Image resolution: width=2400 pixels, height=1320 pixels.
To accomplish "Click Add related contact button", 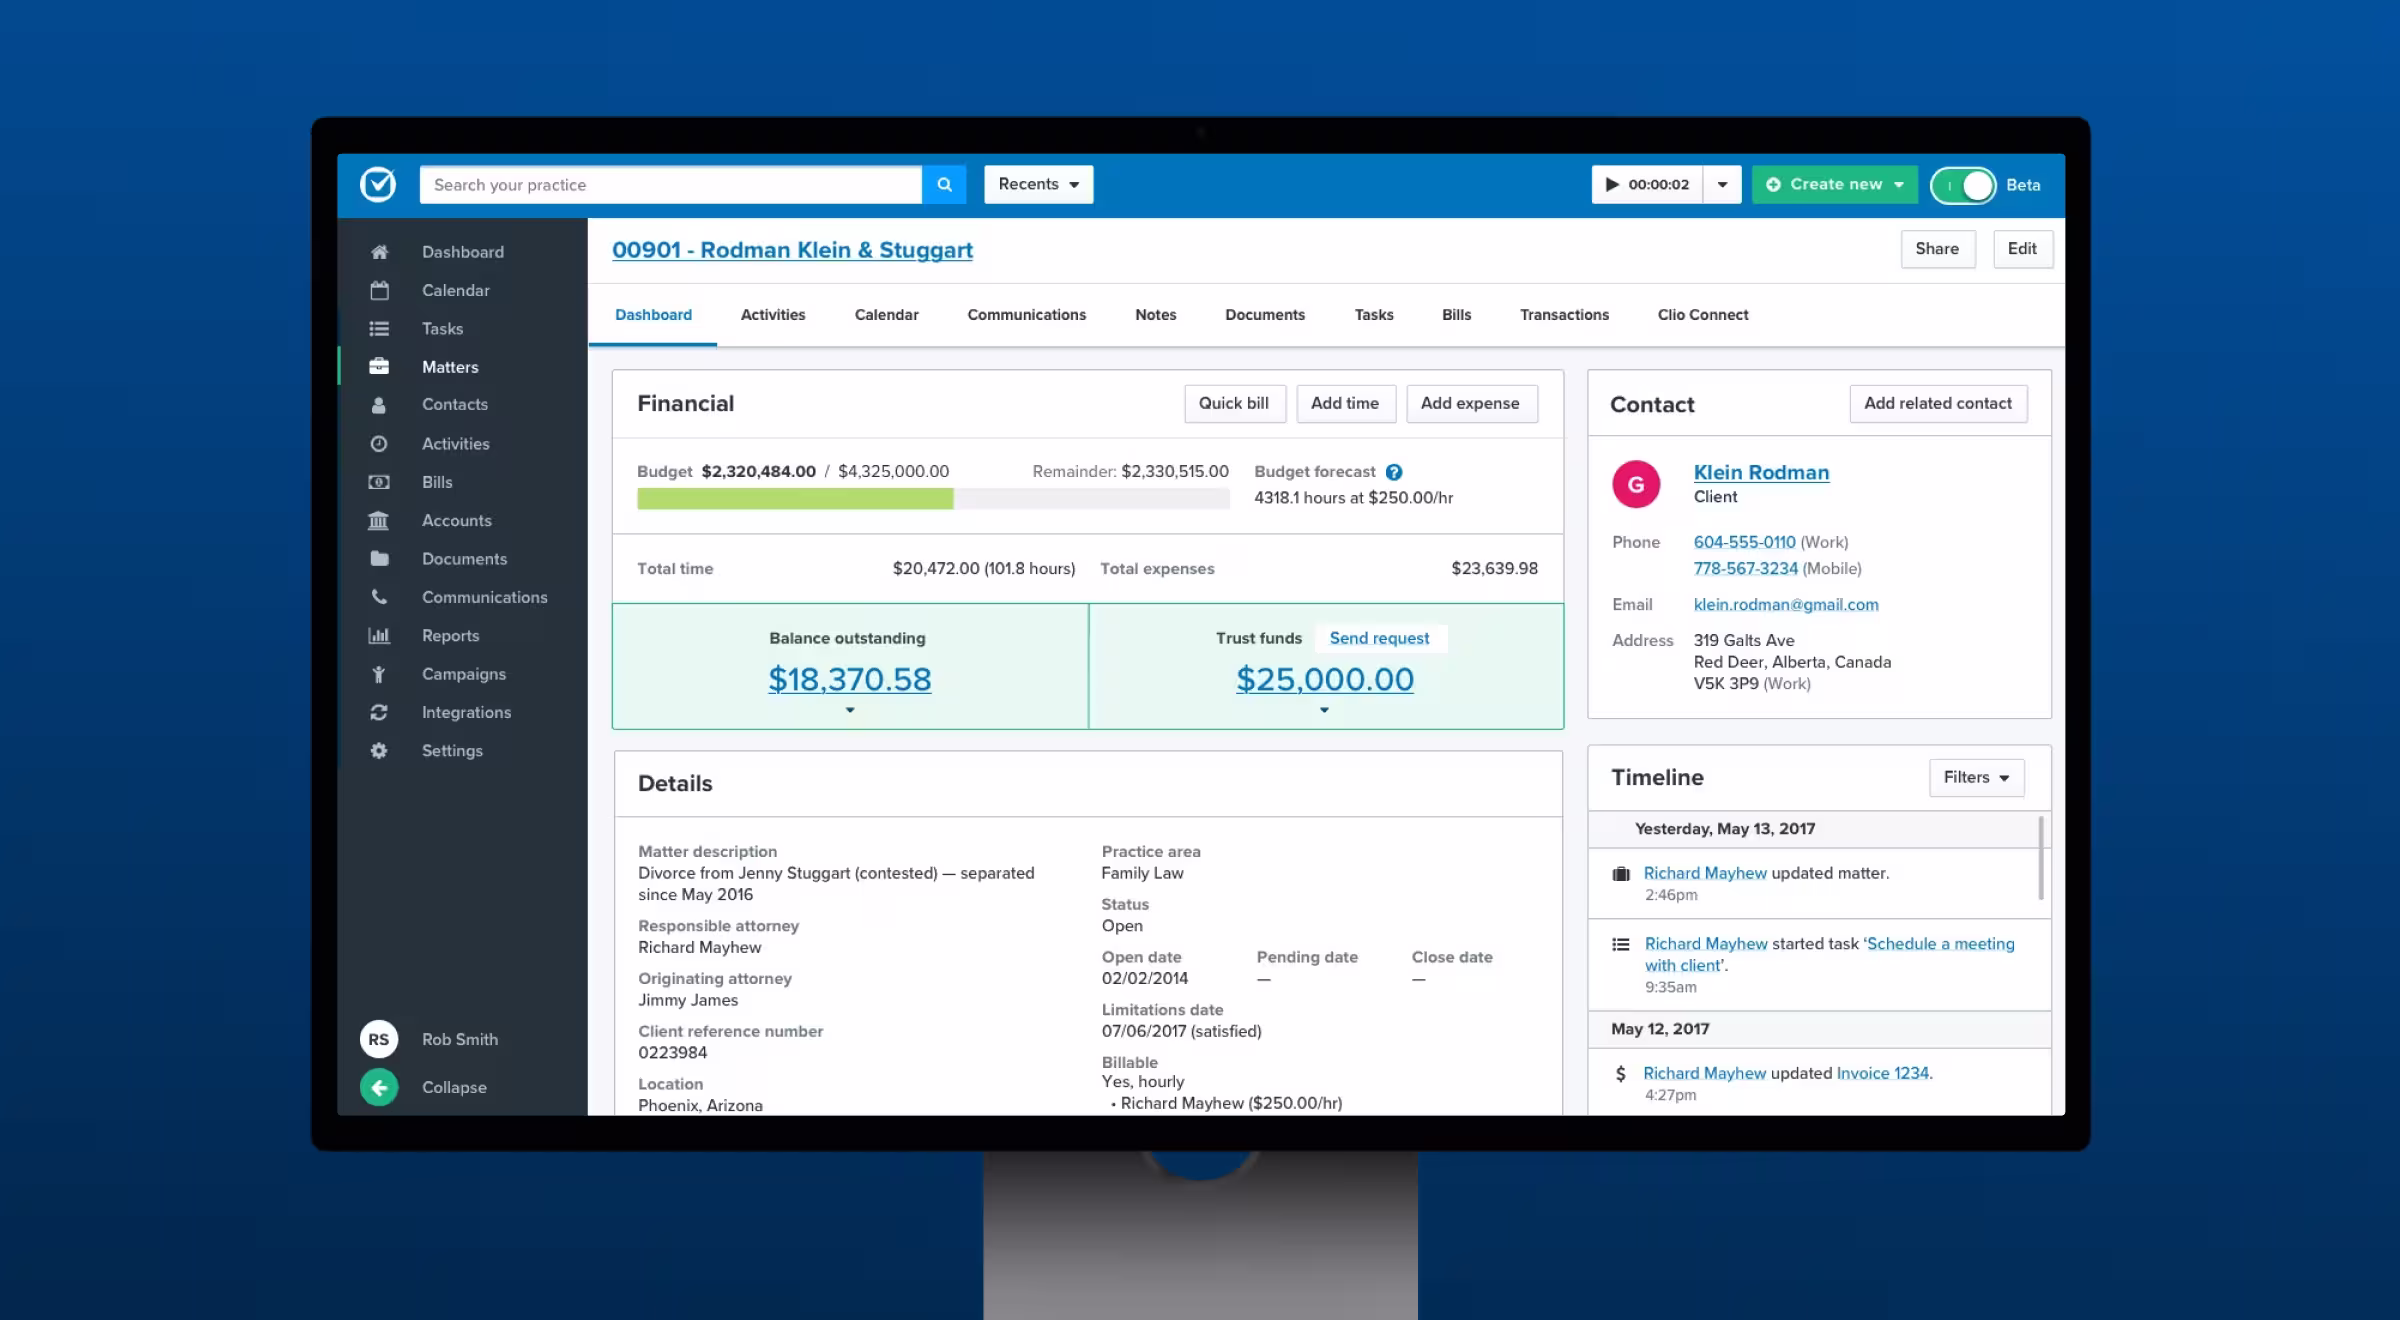I will coord(1937,403).
